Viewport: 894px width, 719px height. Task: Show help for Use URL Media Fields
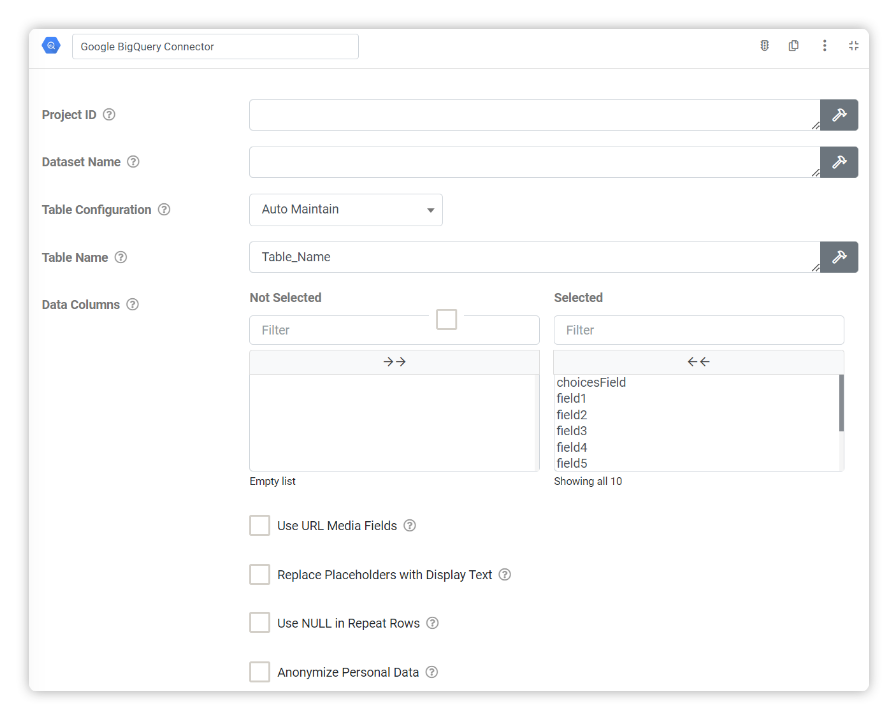pos(410,526)
